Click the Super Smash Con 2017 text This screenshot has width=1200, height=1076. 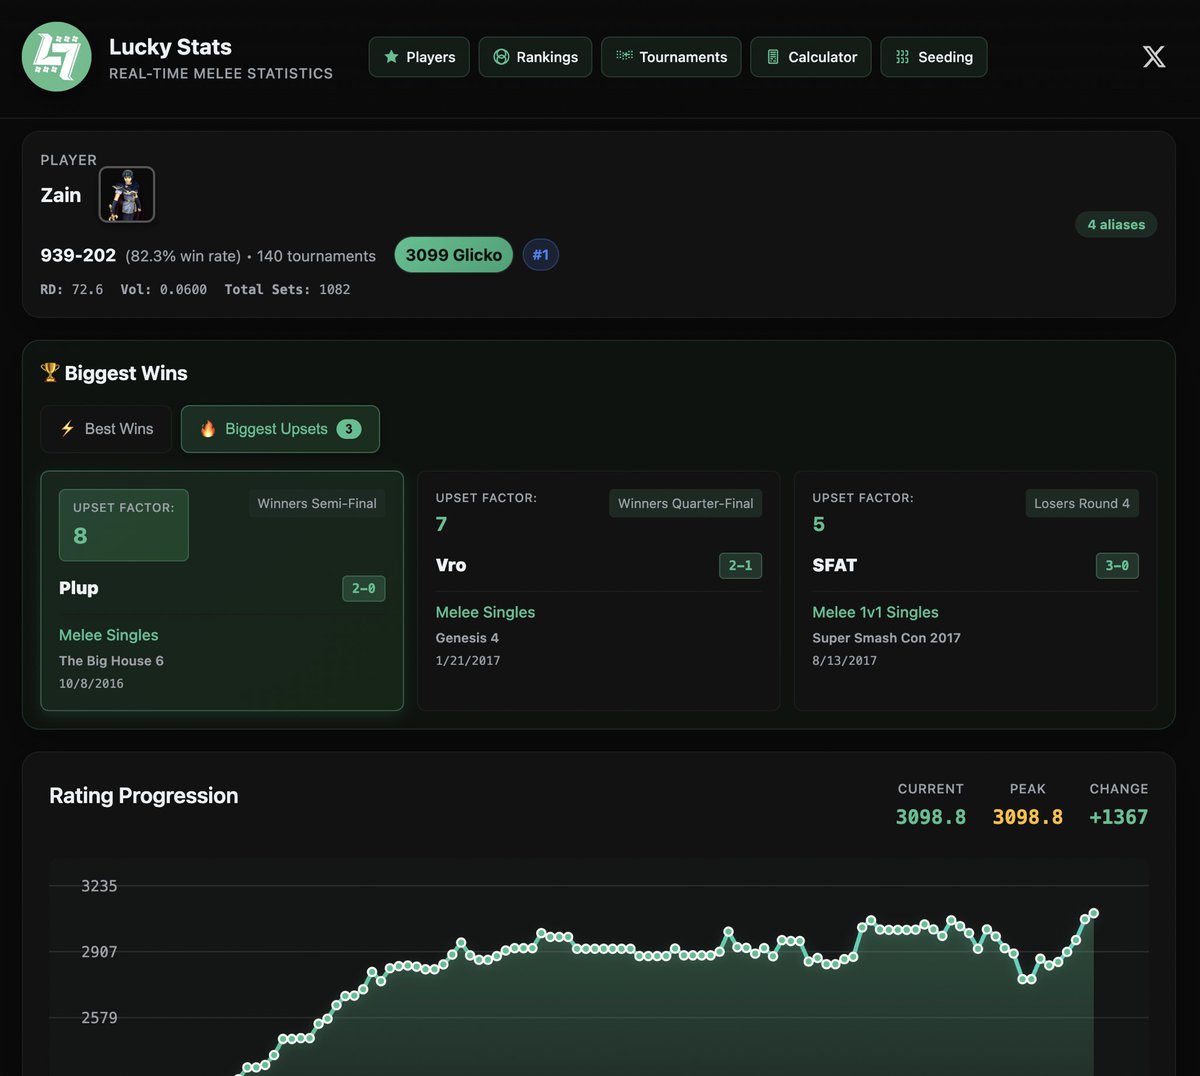(886, 638)
